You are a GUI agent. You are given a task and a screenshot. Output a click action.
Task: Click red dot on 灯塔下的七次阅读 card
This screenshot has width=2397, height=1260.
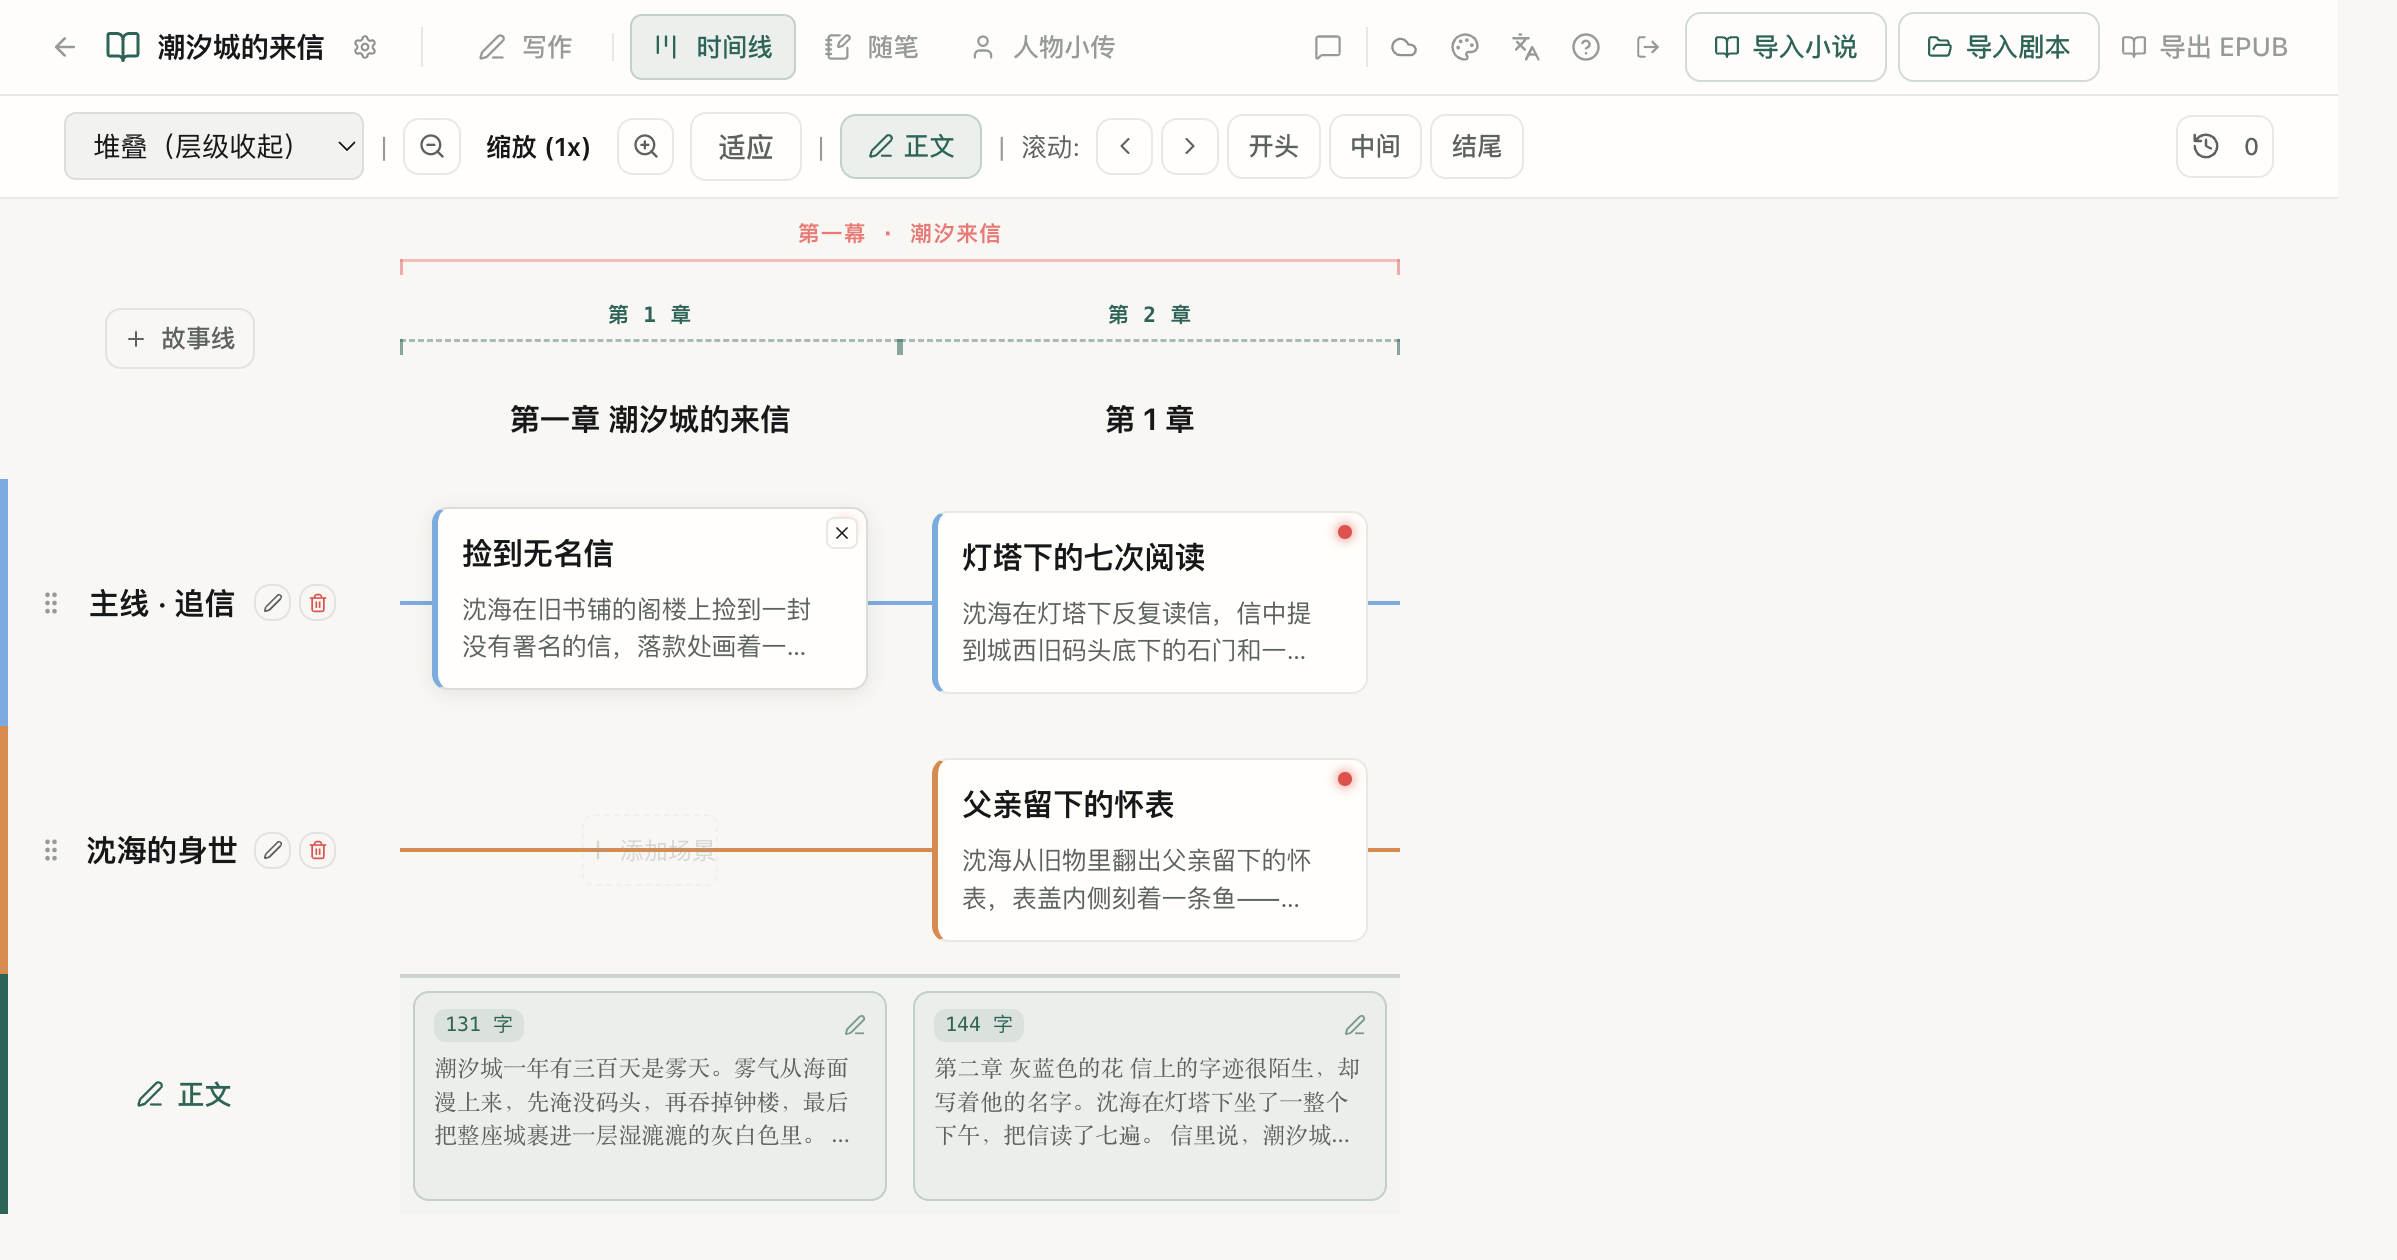[1345, 532]
